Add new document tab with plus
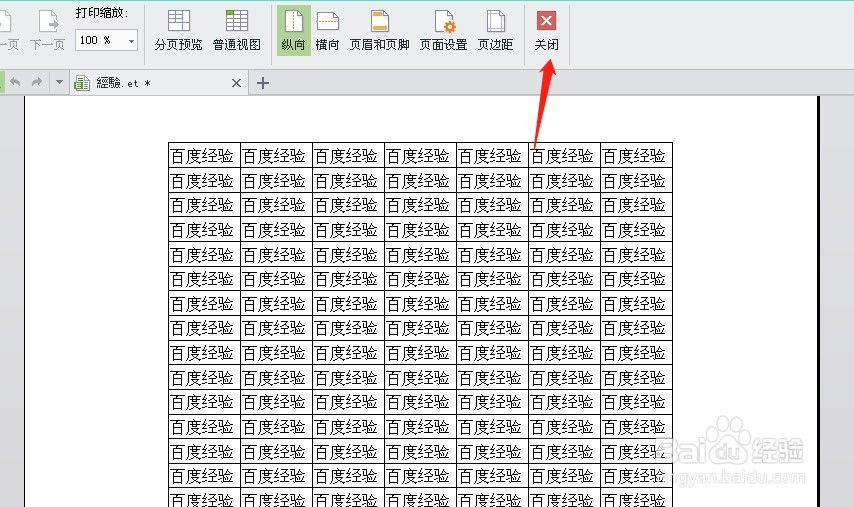The image size is (854, 507). (x=263, y=83)
